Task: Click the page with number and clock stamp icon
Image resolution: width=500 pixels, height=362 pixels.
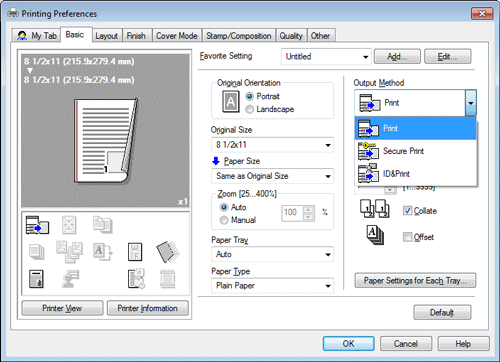Action: point(136,278)
